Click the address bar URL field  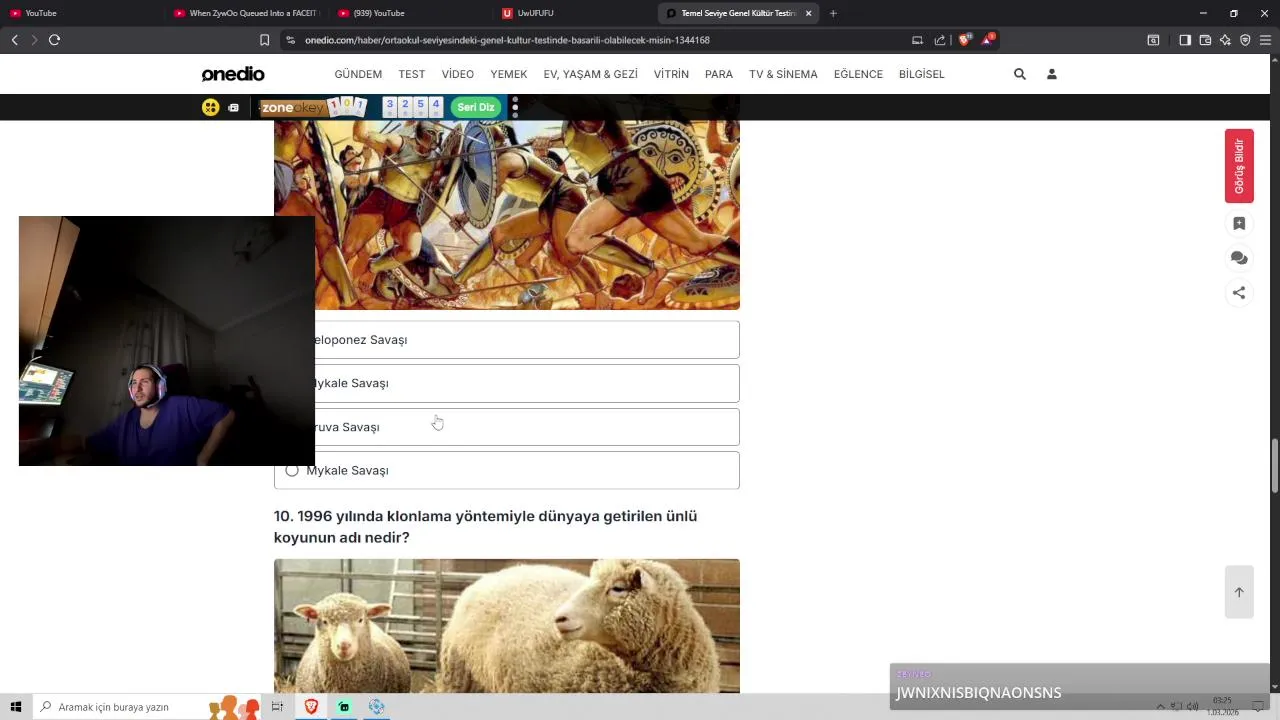[600, 40]
